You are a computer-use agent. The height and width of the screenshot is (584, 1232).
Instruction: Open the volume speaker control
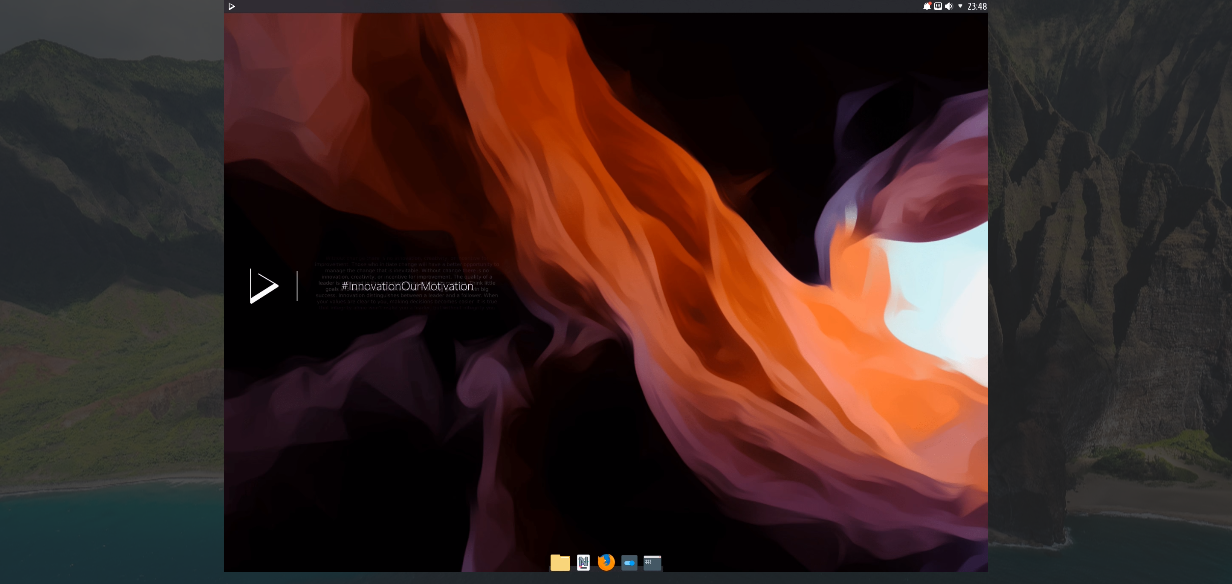click(x=949, y=6)
